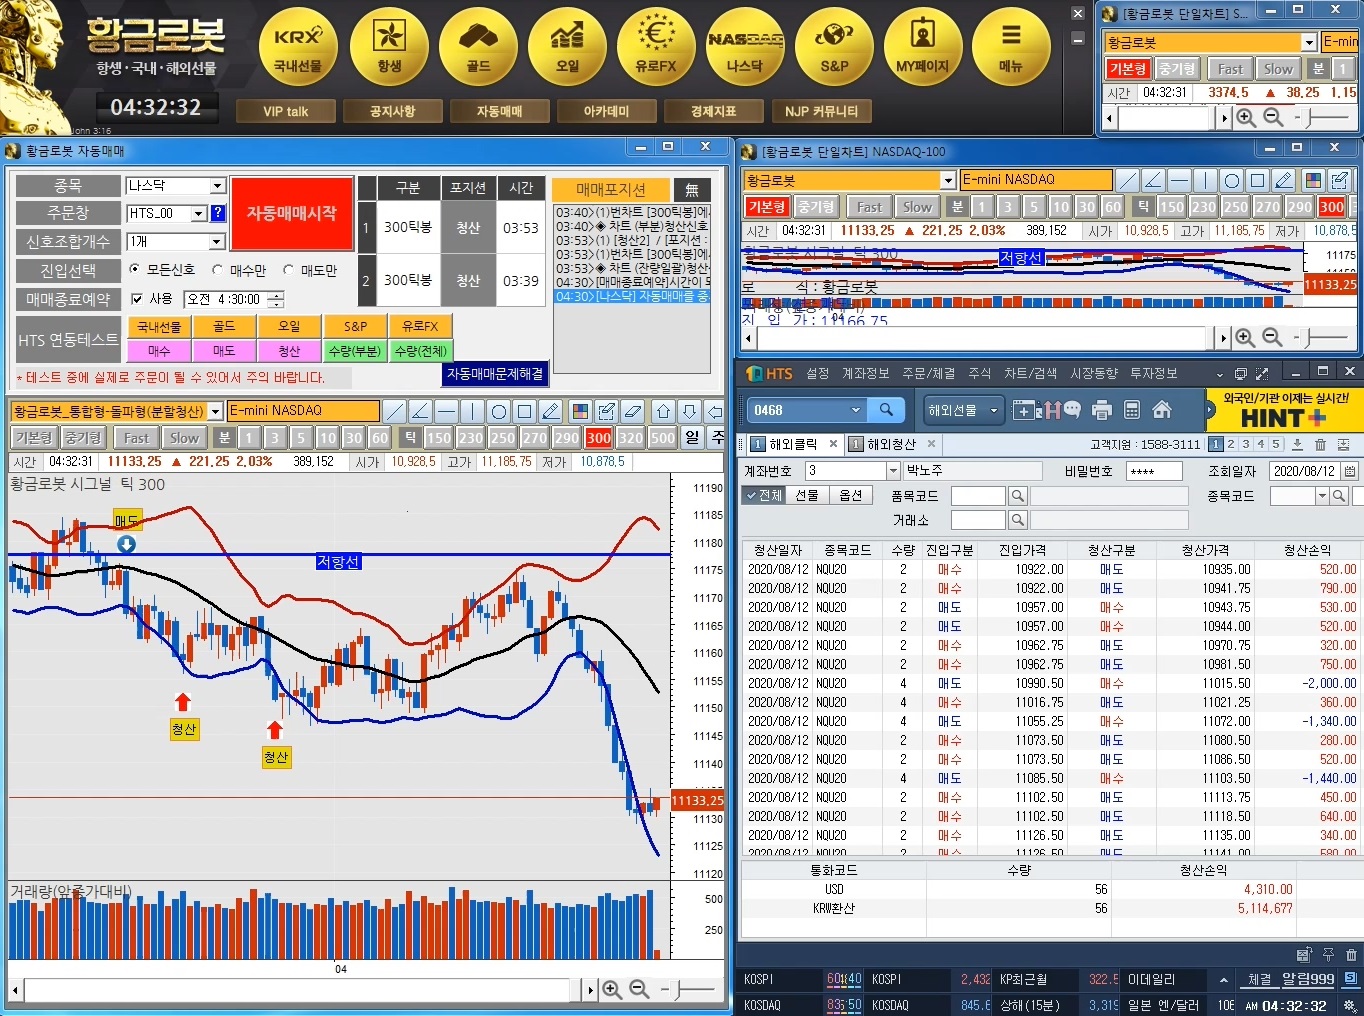Zoom in on the bottom-left chart

612,989
